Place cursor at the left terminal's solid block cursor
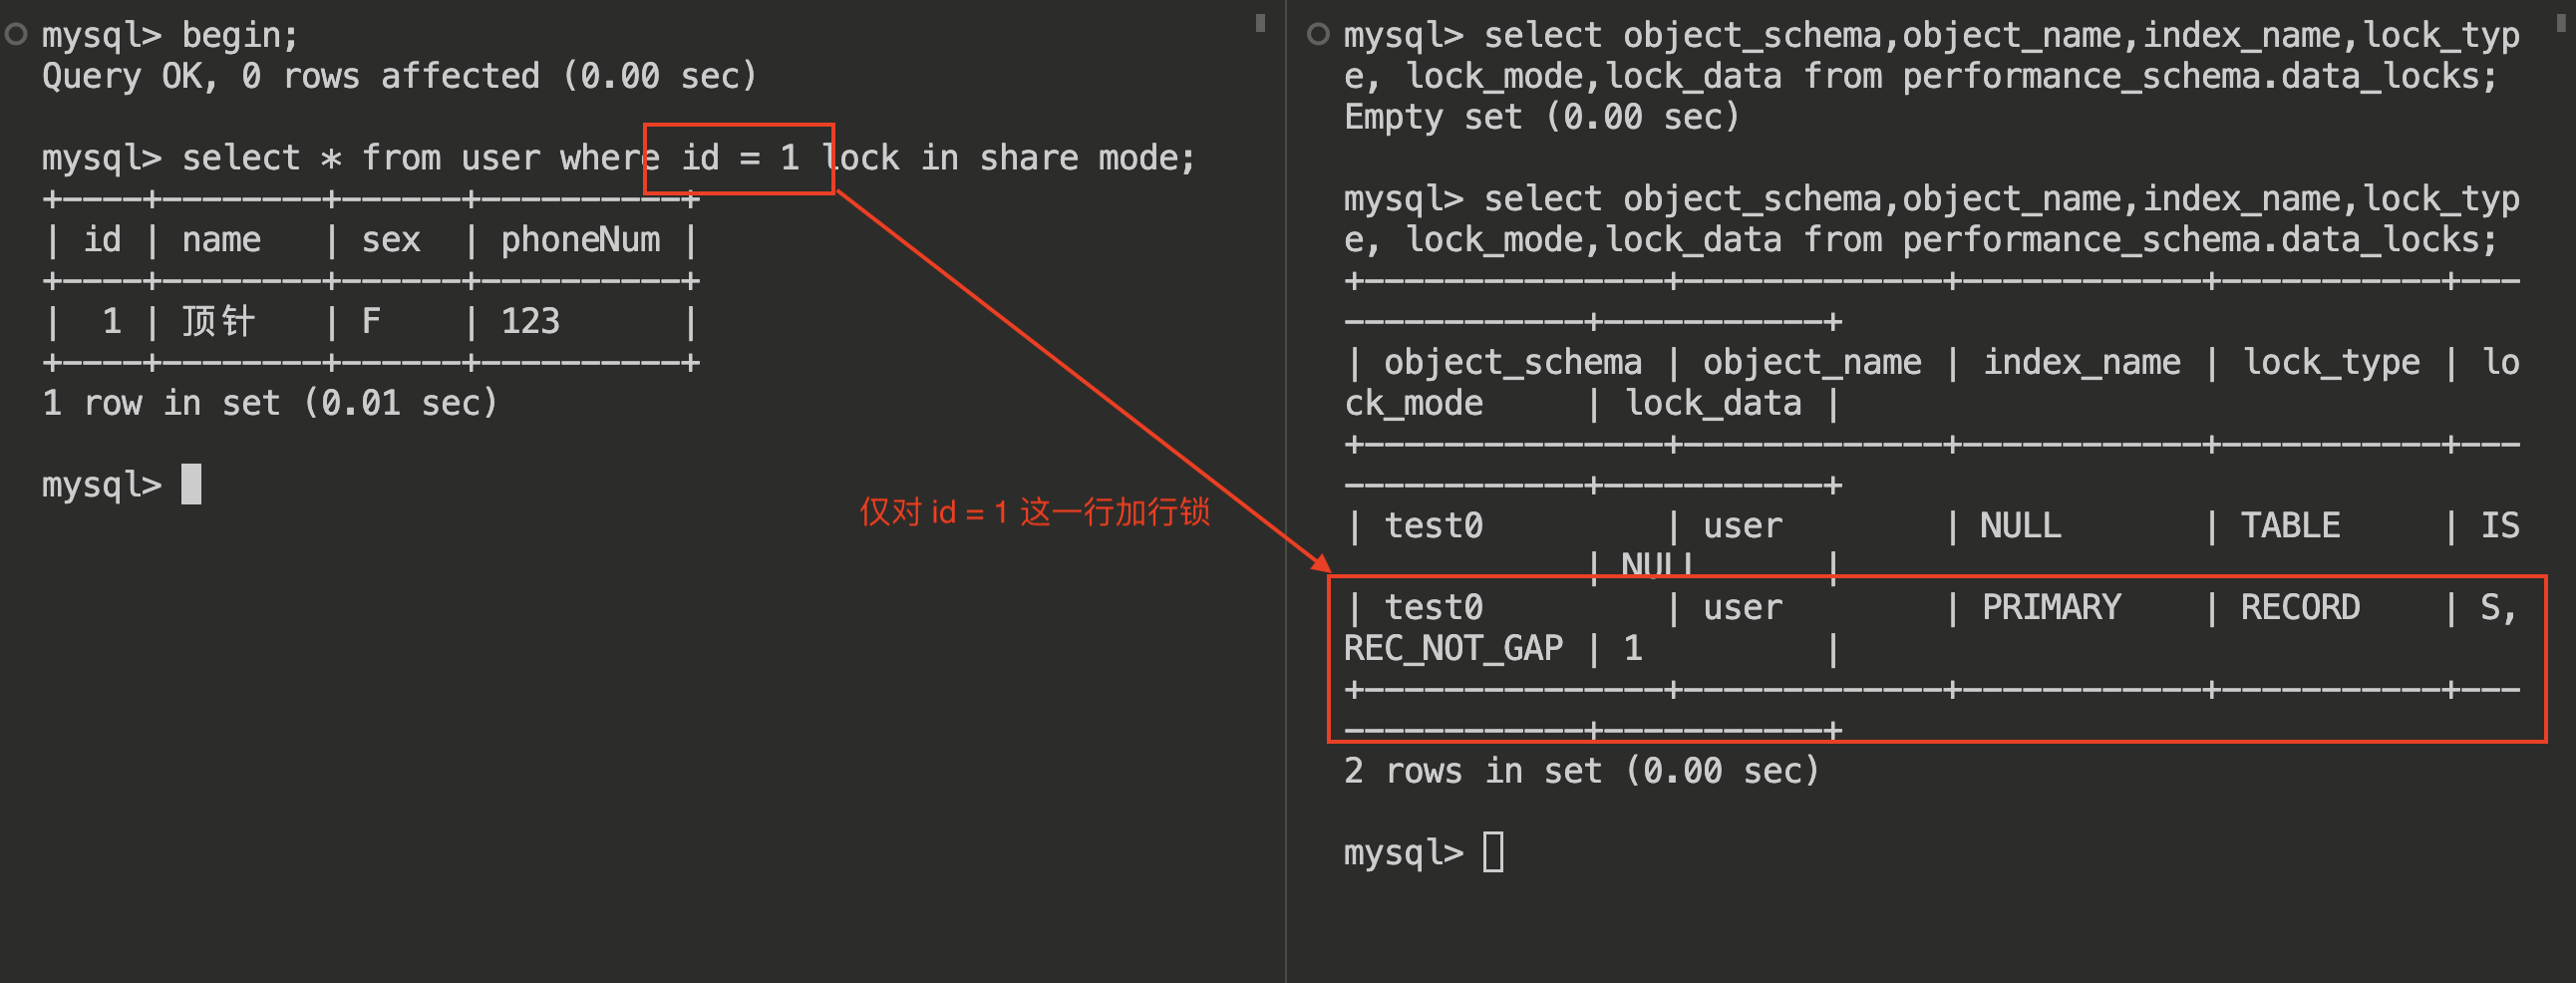Viewport: 2576px width, 983px height. [x=191, y=484]
